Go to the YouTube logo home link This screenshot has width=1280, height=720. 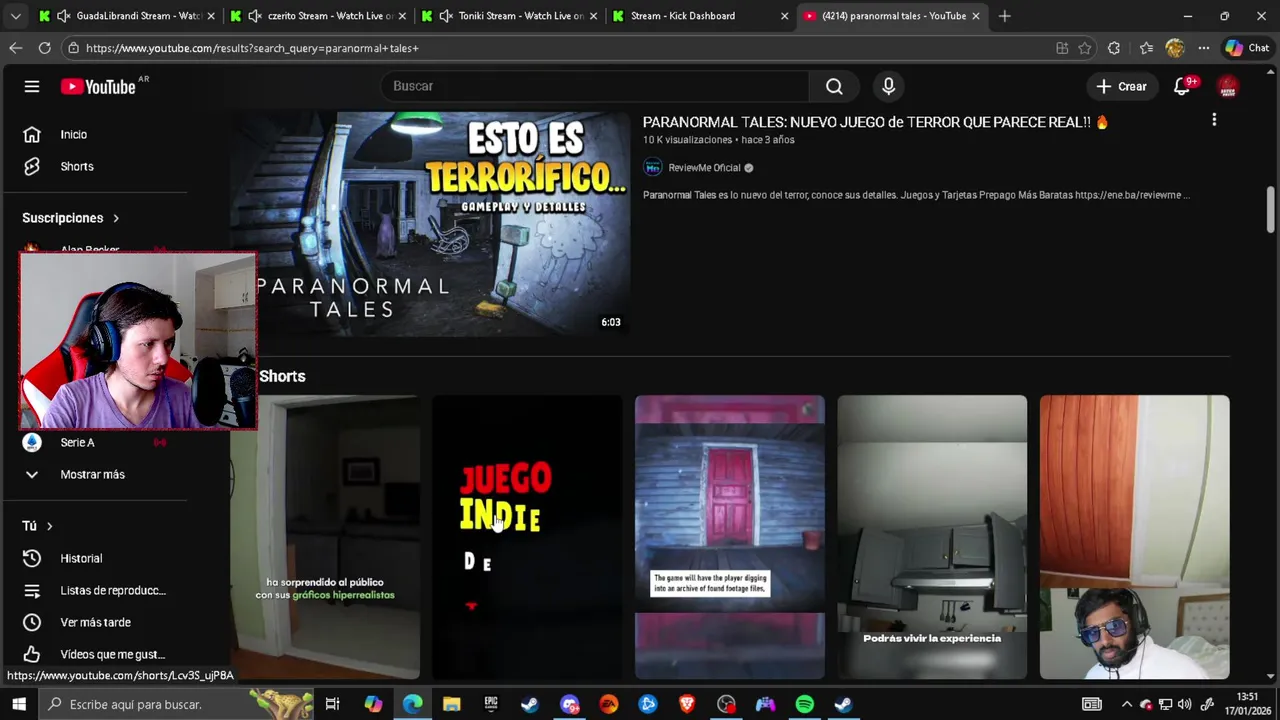98,87
